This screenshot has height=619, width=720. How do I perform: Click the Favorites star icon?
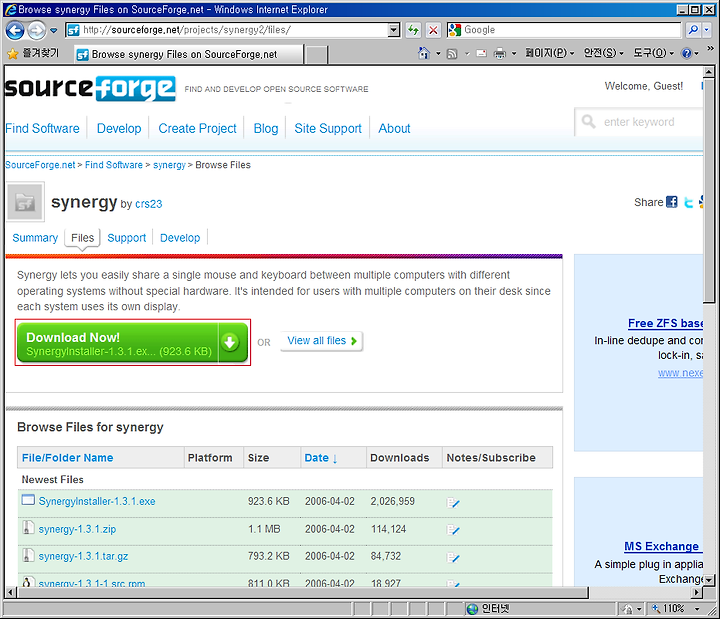coord(12,54)
